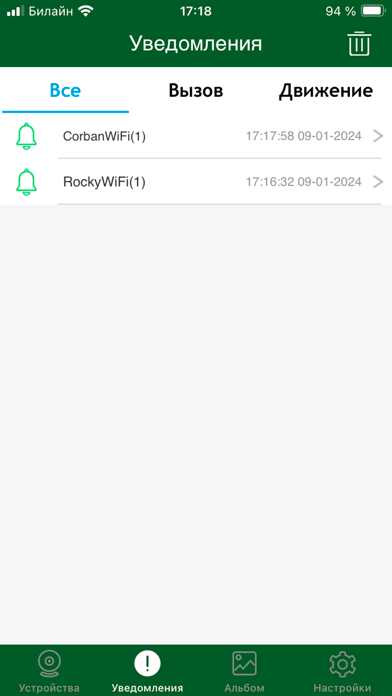This screenshot has height=696, width=392.
Task: Tap the battery indicator icon
Action: pyautogui.click(x=373, y=11)
